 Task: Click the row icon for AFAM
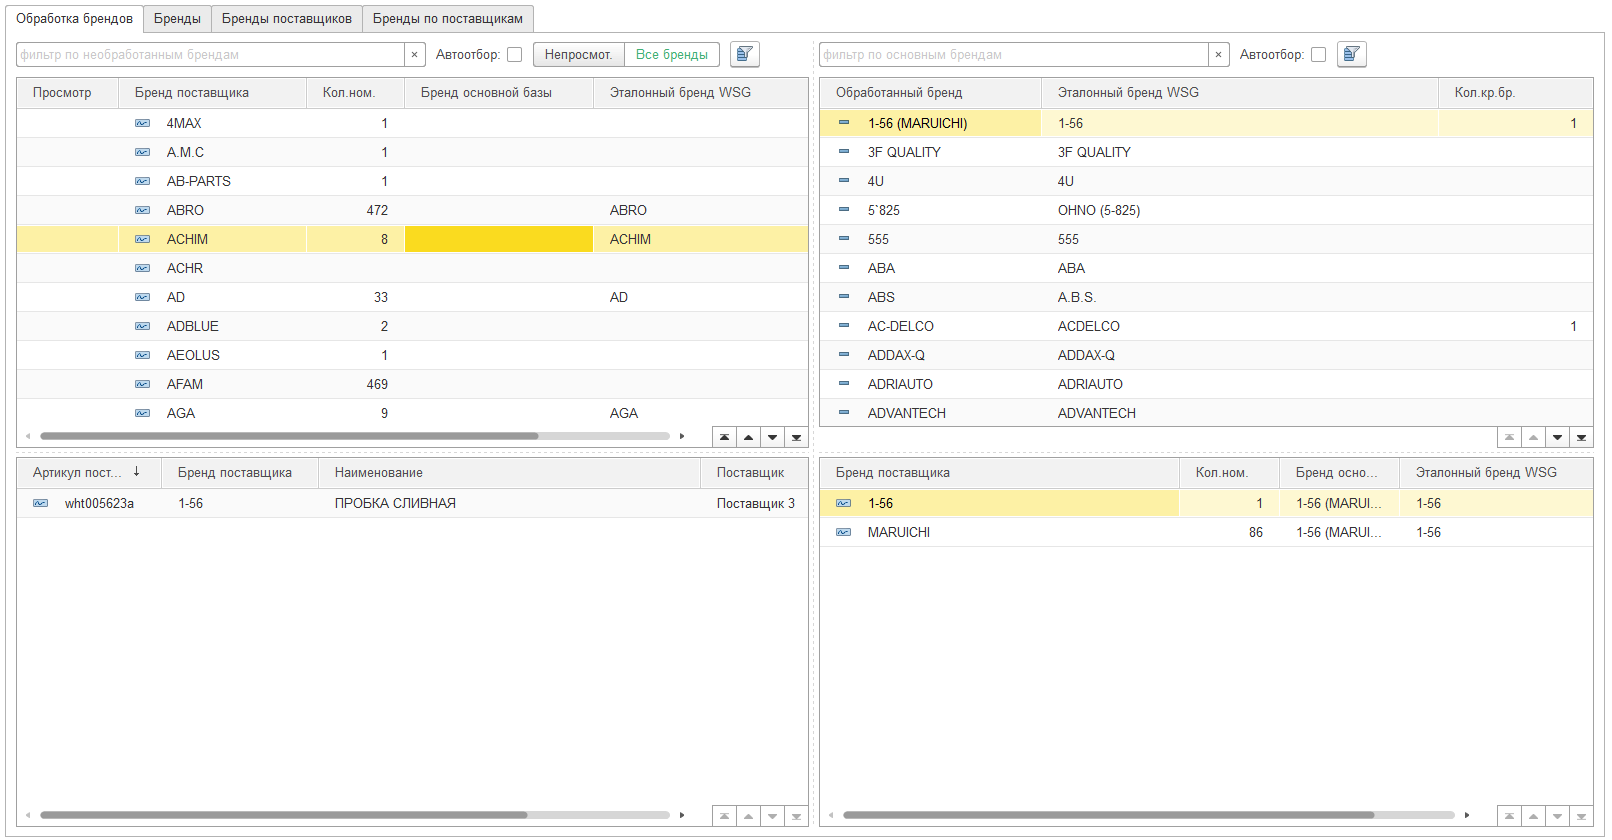(143, 384)
